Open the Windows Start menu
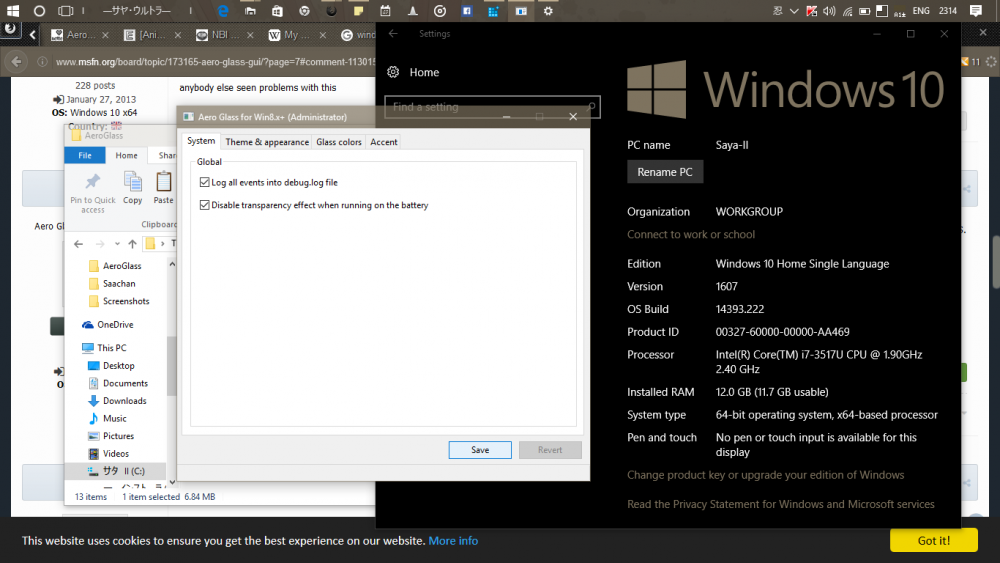Viewport: 1000px width, 563px height. coord(12,11)
